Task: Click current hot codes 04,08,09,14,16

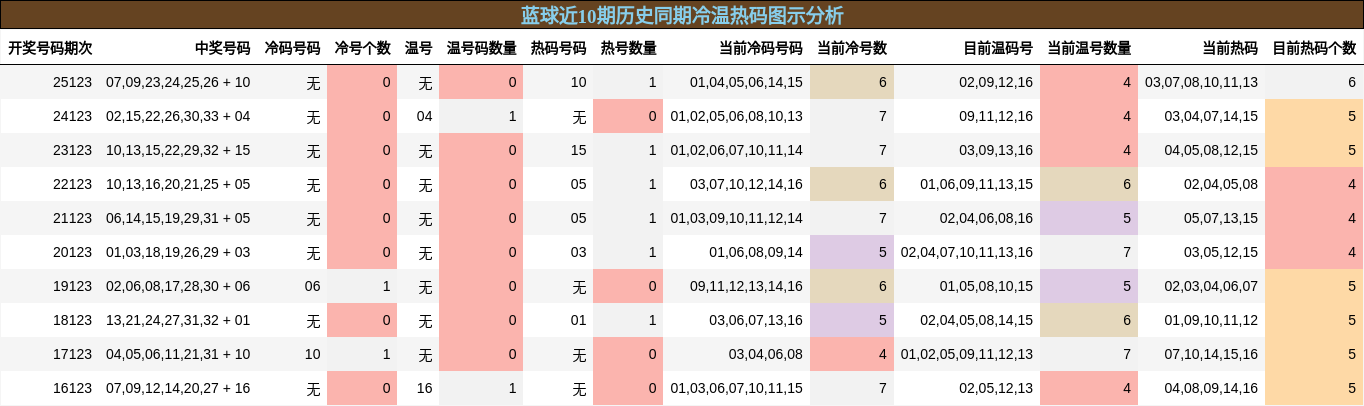Action: click(1211, 388)
